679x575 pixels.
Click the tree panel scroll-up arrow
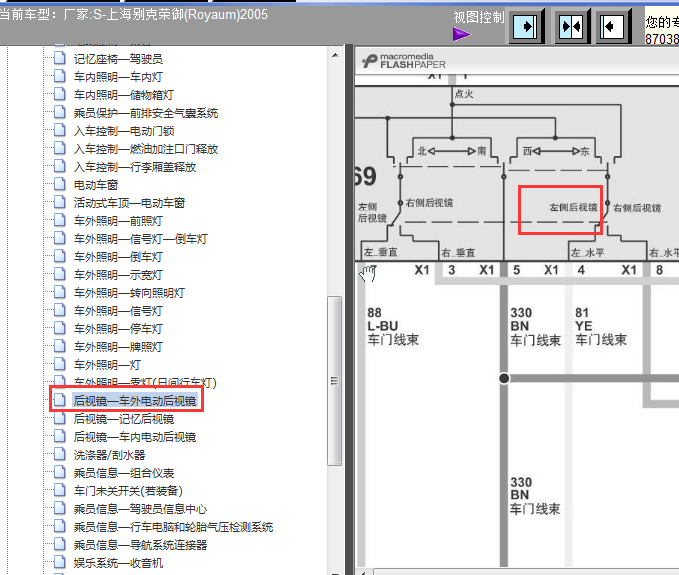tap(335, 55)
